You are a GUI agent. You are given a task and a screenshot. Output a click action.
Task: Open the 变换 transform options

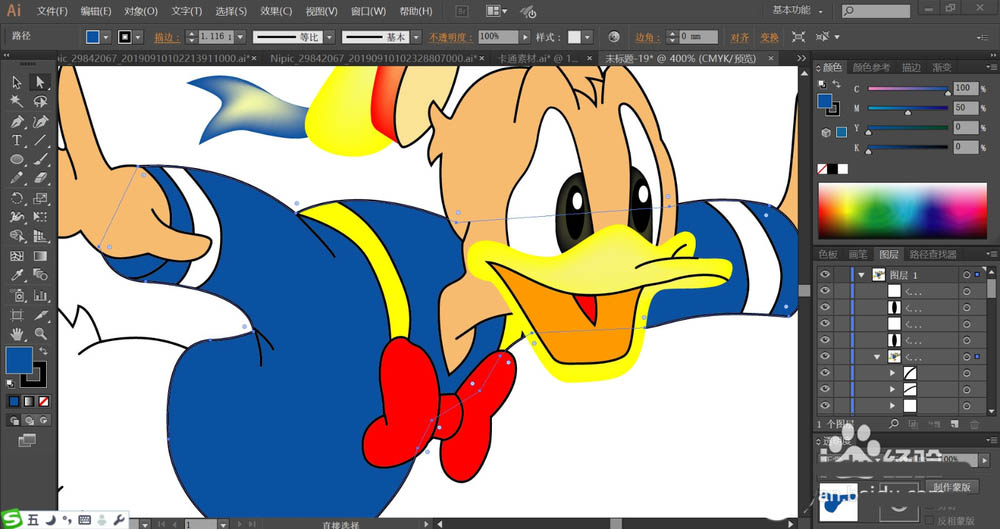(769, 37)
